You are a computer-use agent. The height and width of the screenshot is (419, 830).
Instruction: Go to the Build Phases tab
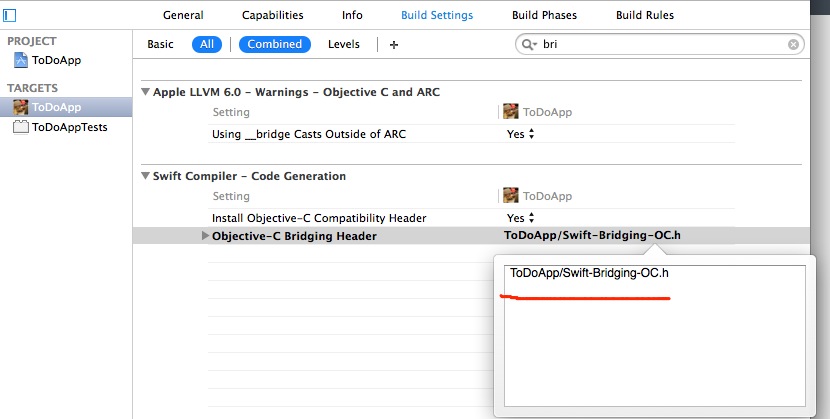(544, 15)
